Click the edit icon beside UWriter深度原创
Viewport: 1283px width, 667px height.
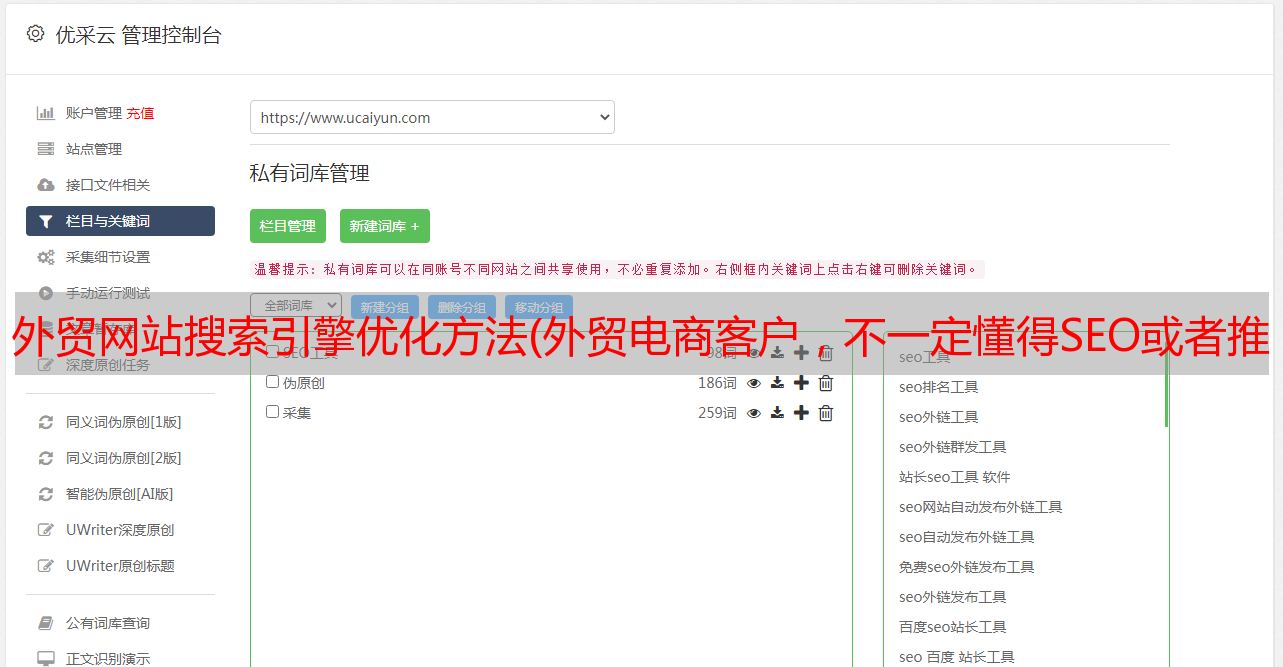click(x=46, y=530)
